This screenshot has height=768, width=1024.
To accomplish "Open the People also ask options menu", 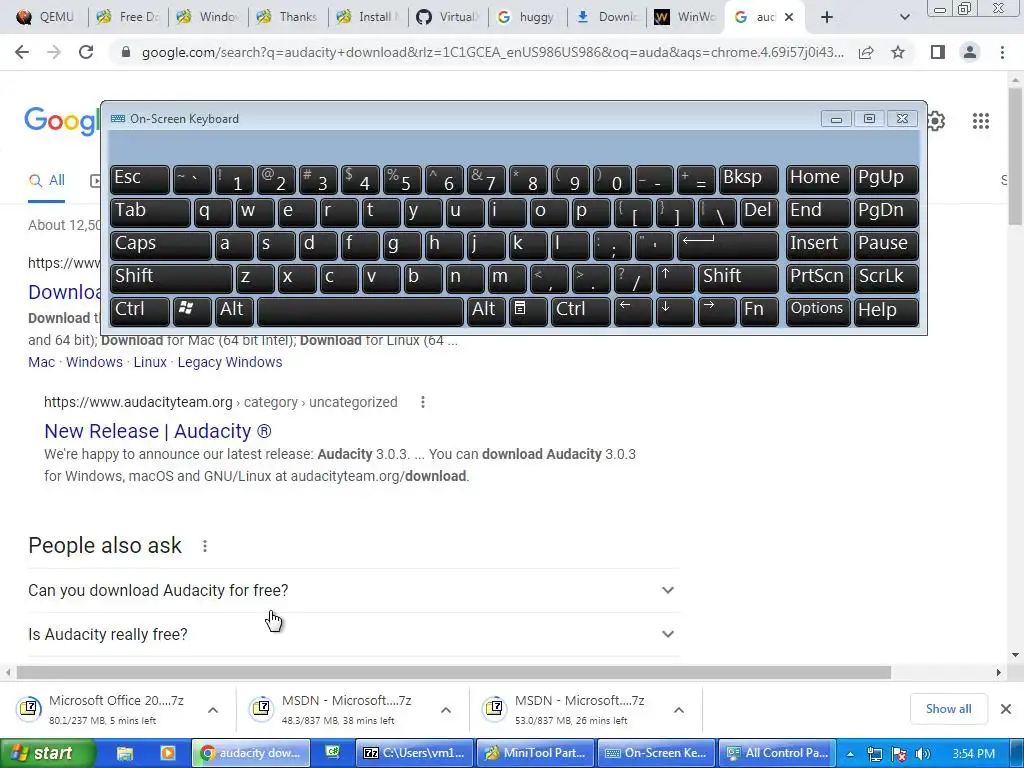I will tap(205, 546).
